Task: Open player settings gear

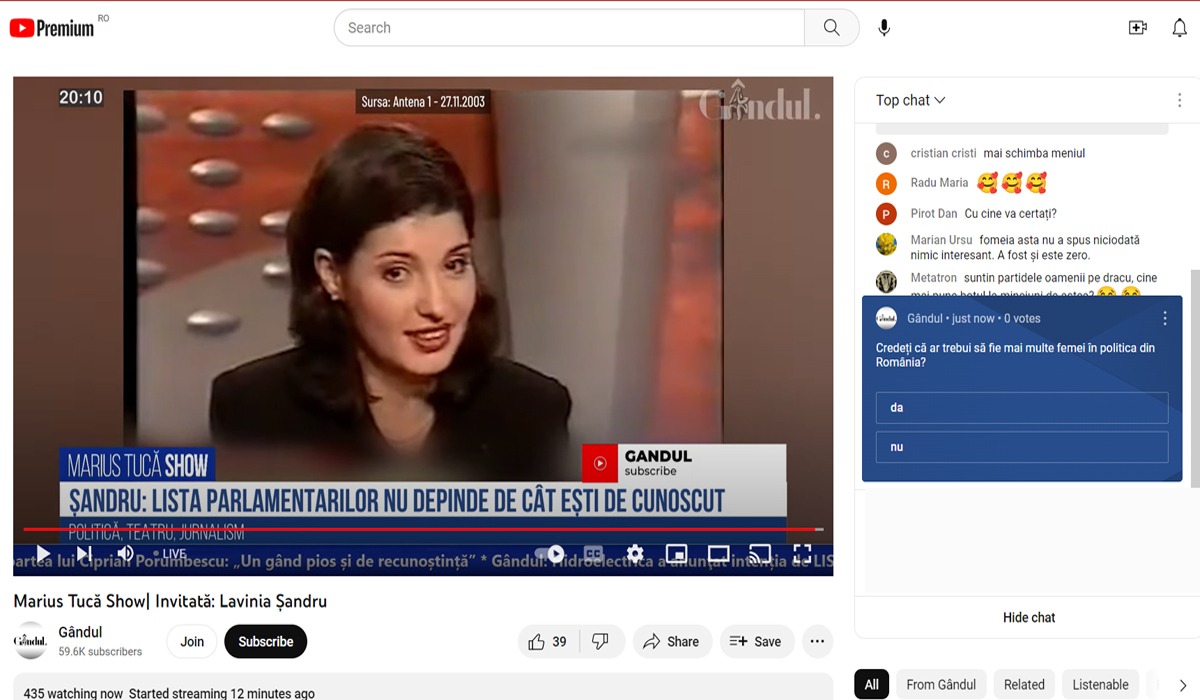Action: point(635,554)
